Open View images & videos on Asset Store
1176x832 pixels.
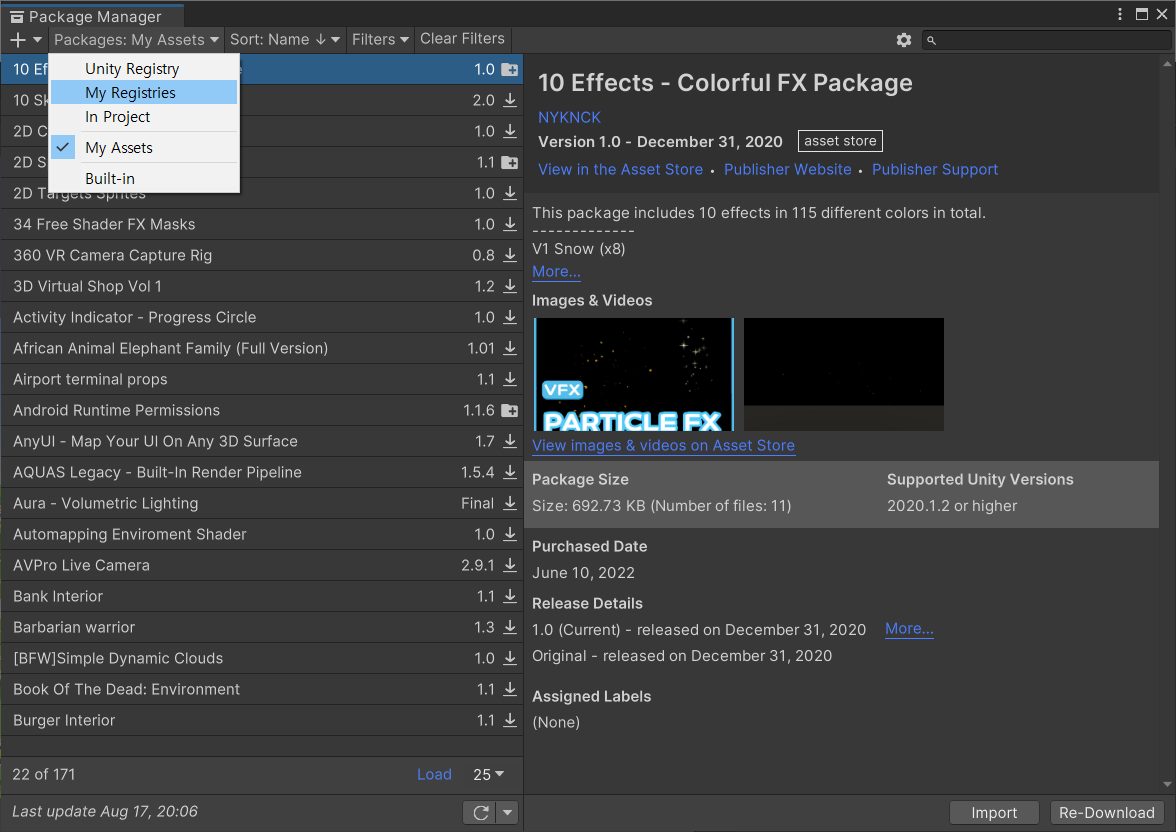click(663, 446)
